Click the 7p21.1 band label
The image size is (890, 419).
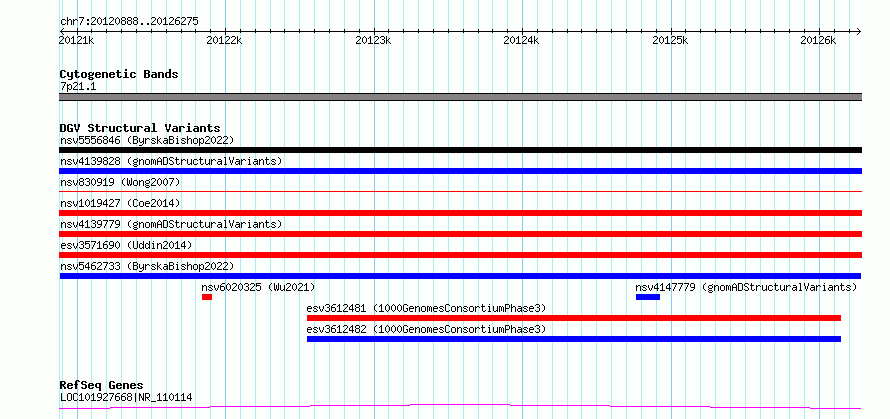click(x=78, y=86)
